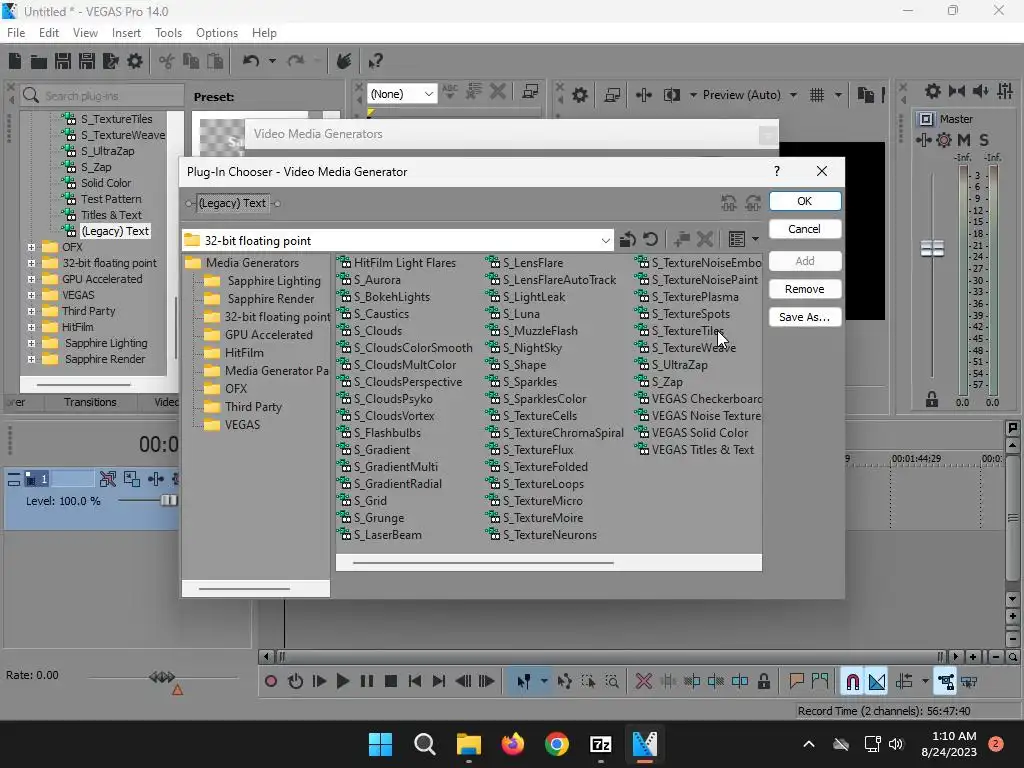This screenshot has width=1024, height=768.
Task: Click Save As... in Plug-In Chooser
Action: click(x=805, y=317)
